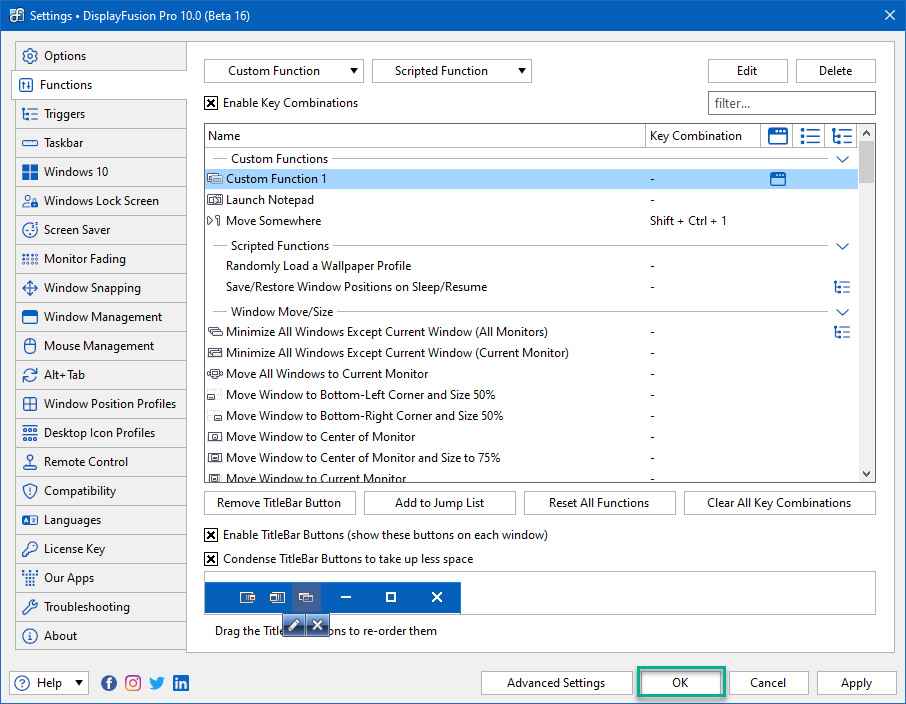Viewport: 906px width, 704px height.
Task: Open the License Key section
Action: point(101,549)
